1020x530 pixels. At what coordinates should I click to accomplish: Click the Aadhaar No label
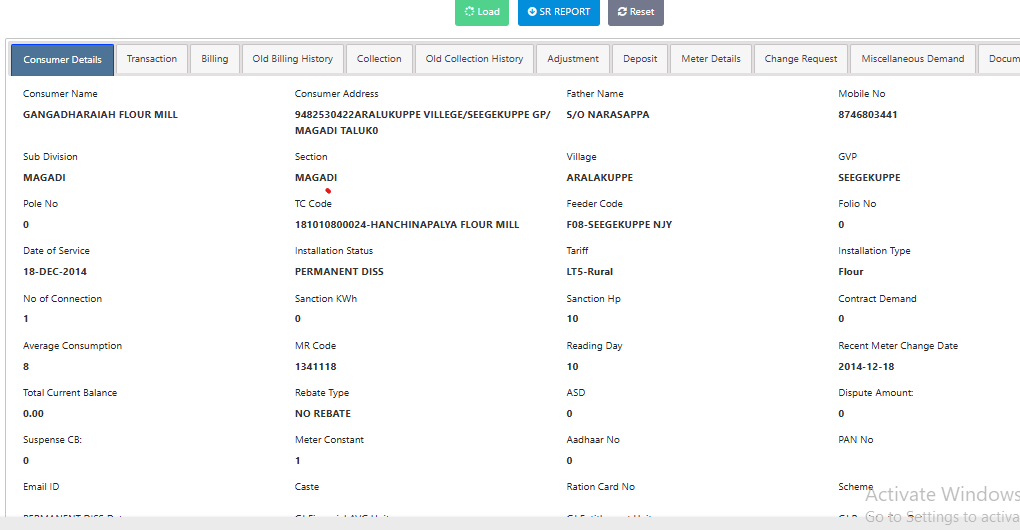point(593,440)
